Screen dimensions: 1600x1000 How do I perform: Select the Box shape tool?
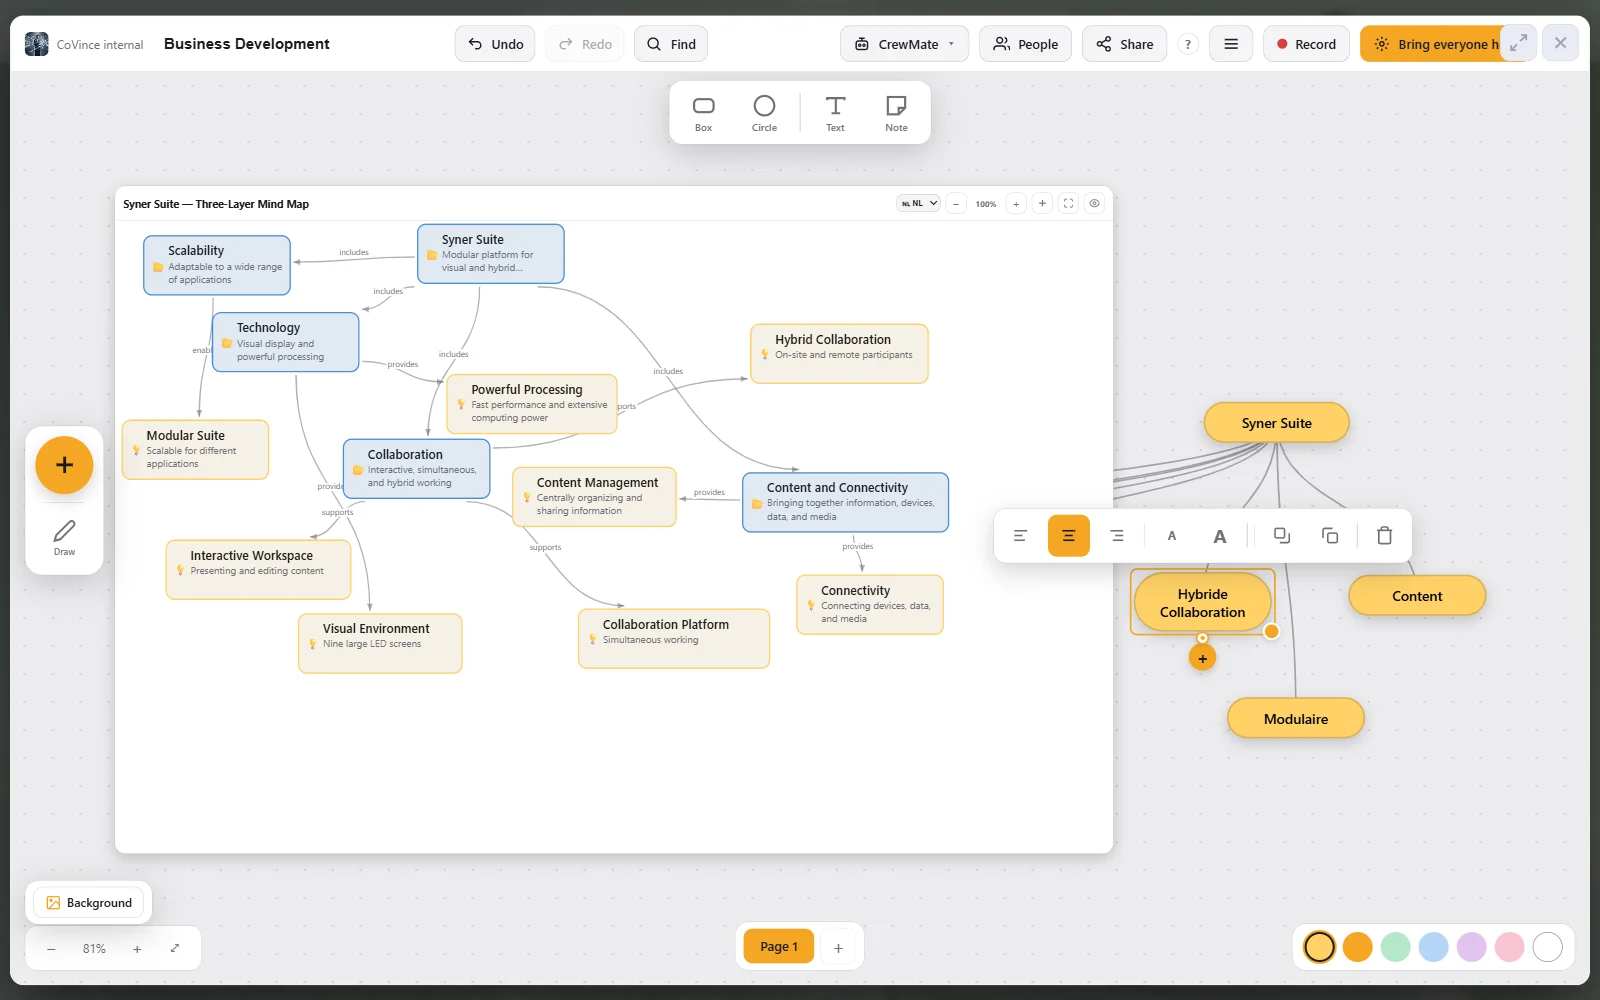click(x=704, y=113)
